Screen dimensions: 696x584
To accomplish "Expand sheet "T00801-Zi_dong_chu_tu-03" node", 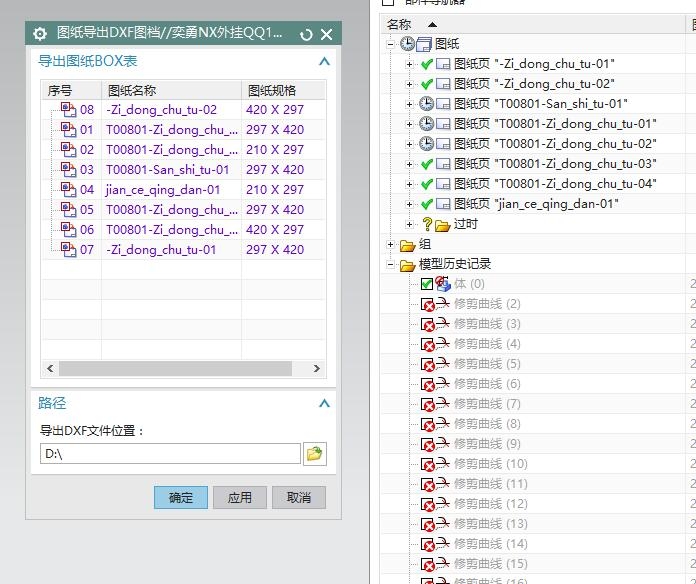I will [409, 164].
